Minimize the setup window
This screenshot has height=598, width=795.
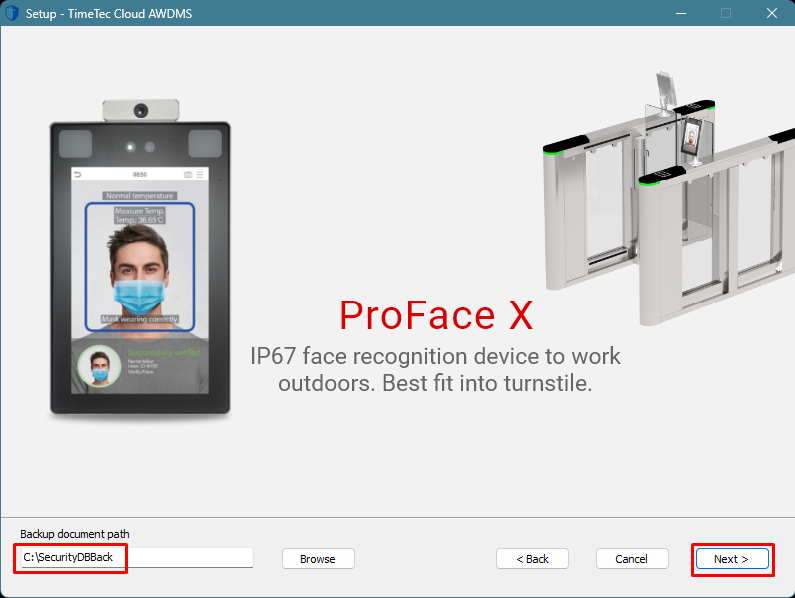[681, 13]
